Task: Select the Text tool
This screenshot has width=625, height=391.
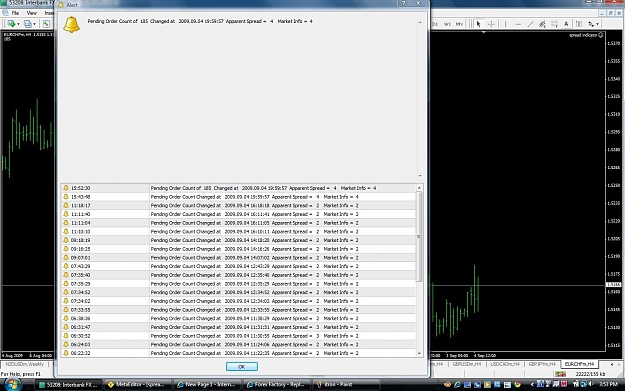Action: pyautogui.click(x=566, y=24)
